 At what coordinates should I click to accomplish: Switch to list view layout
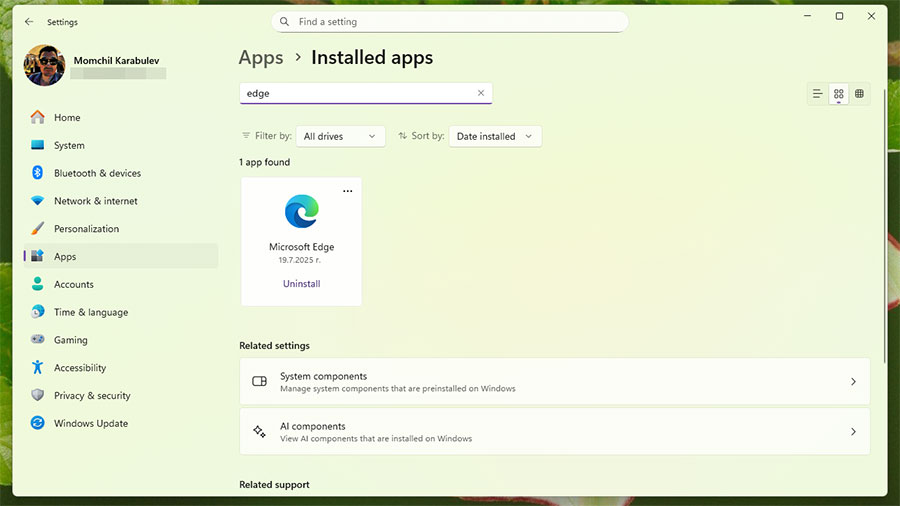[817, 94]
